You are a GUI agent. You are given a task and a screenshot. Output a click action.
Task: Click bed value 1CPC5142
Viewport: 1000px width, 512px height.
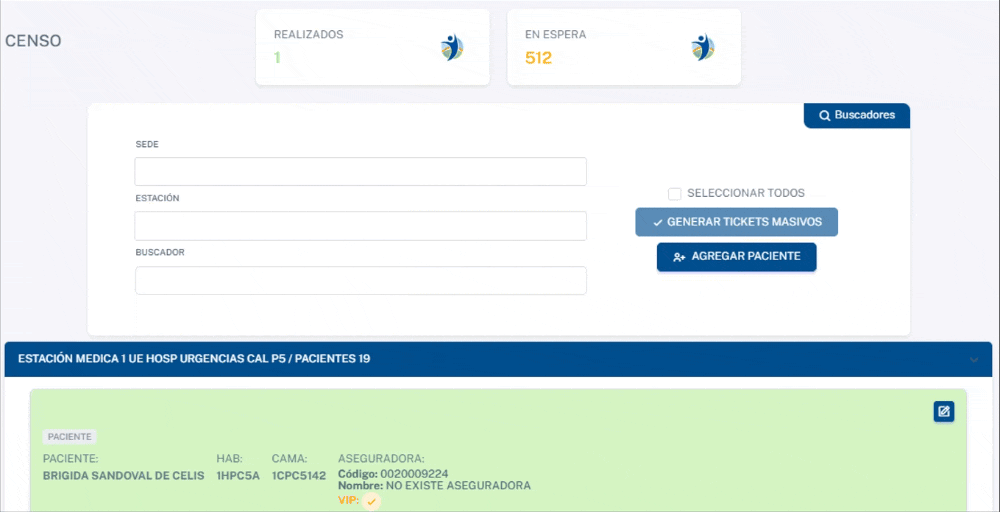tap(298, 476)
